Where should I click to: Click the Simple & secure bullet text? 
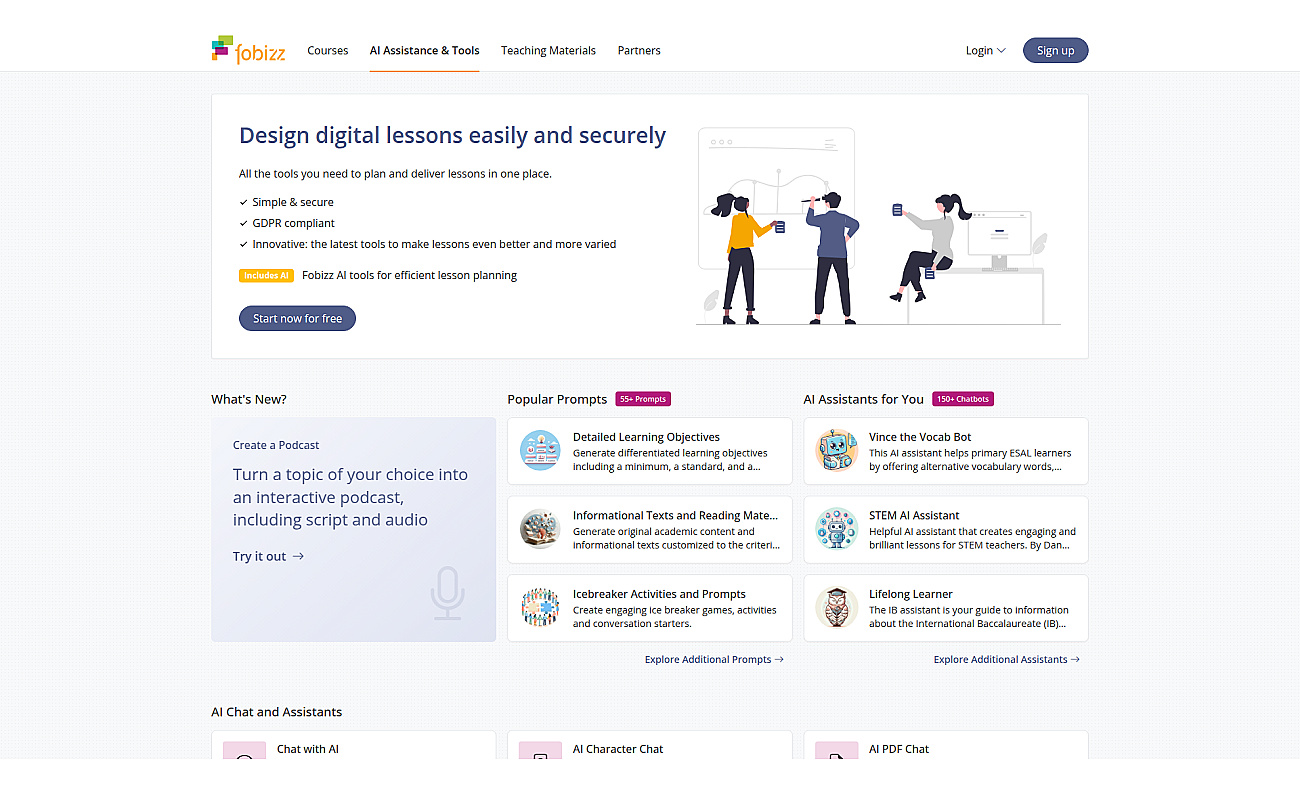click(293, 202)
